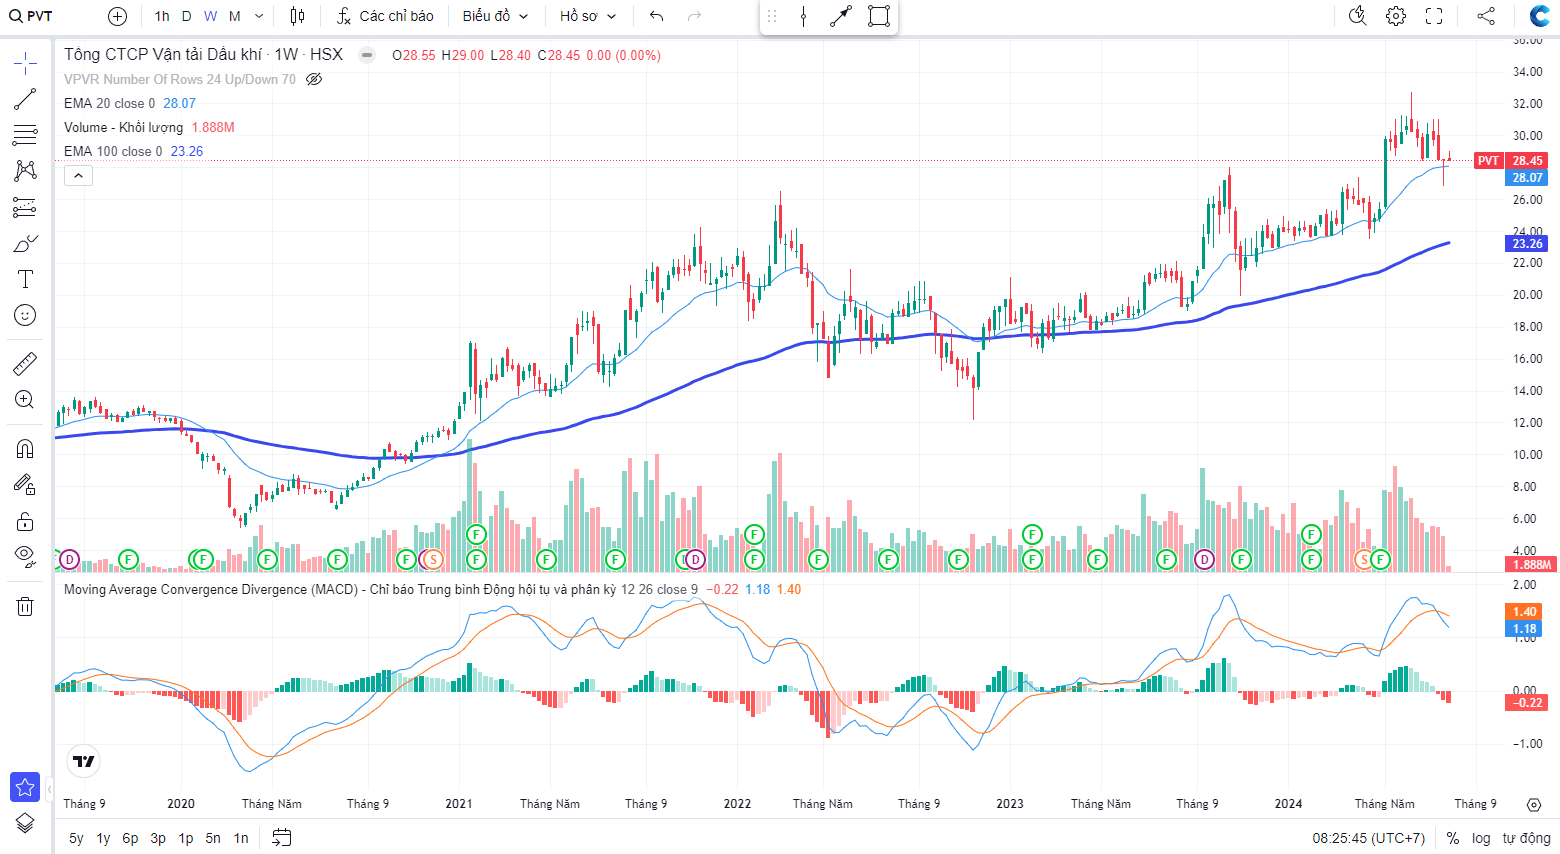Open the quick search lightning icon
This screenshot has width=1560, height=854.
pos(1357,16)
